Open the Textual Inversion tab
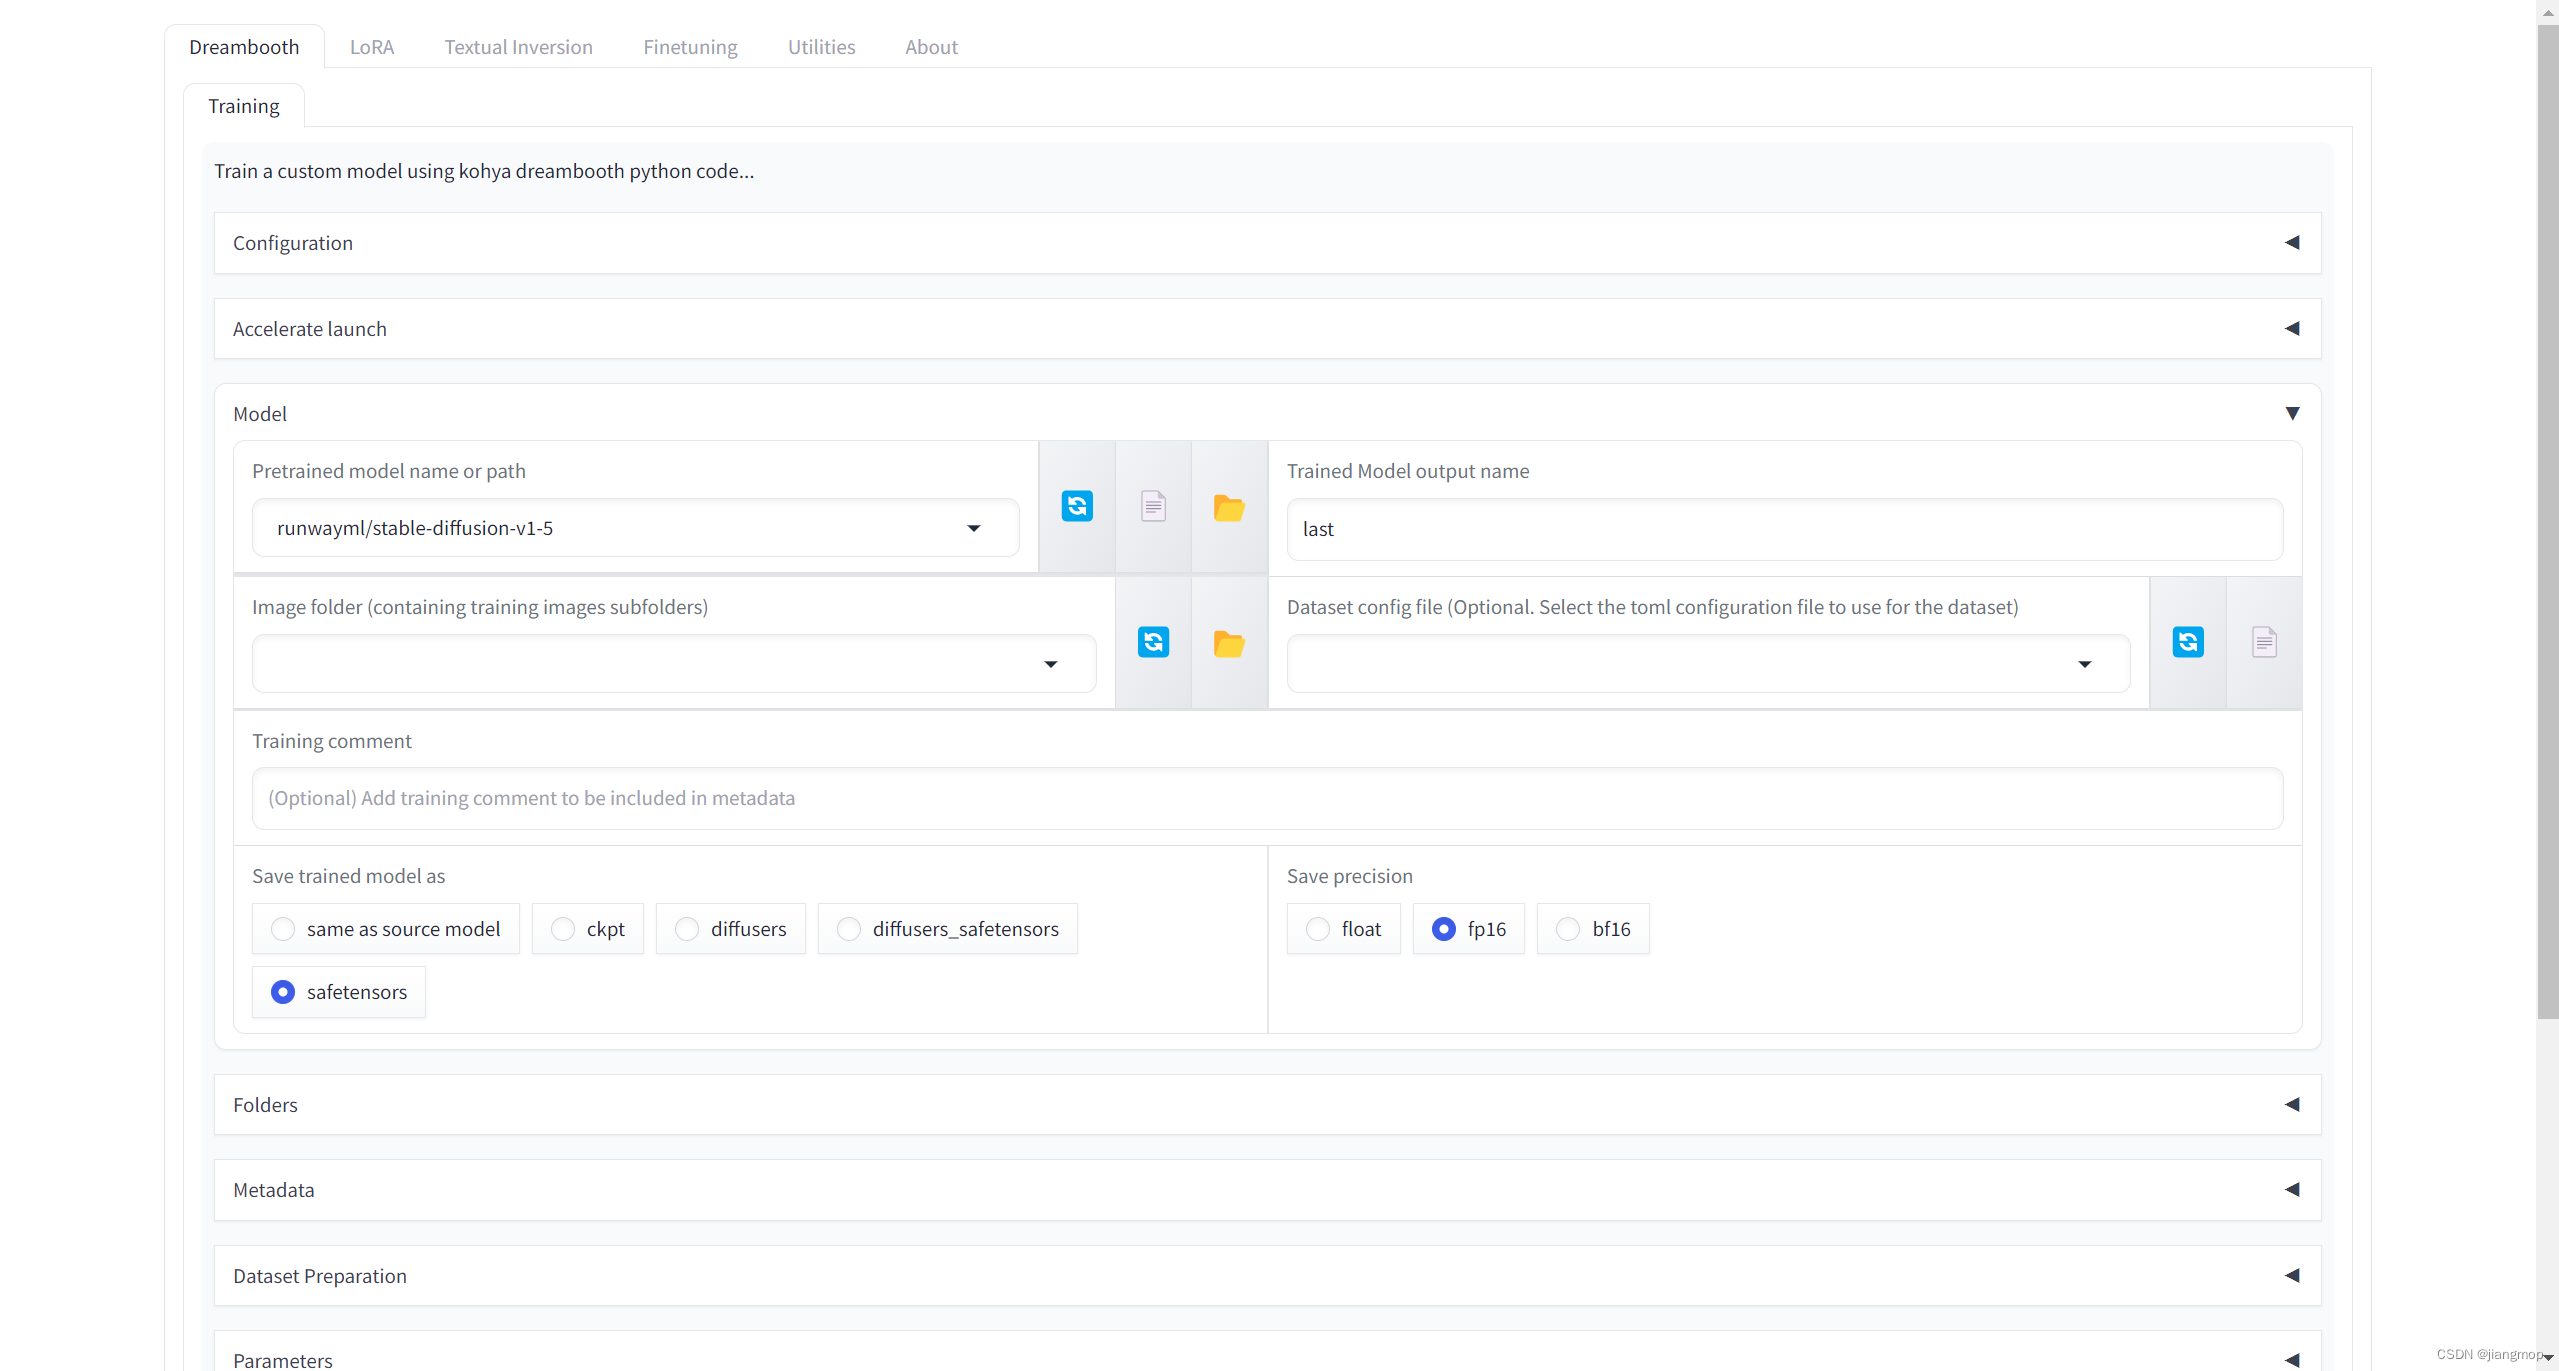The height and width of the screenshot is (1371, 2559). coord(518,47)
